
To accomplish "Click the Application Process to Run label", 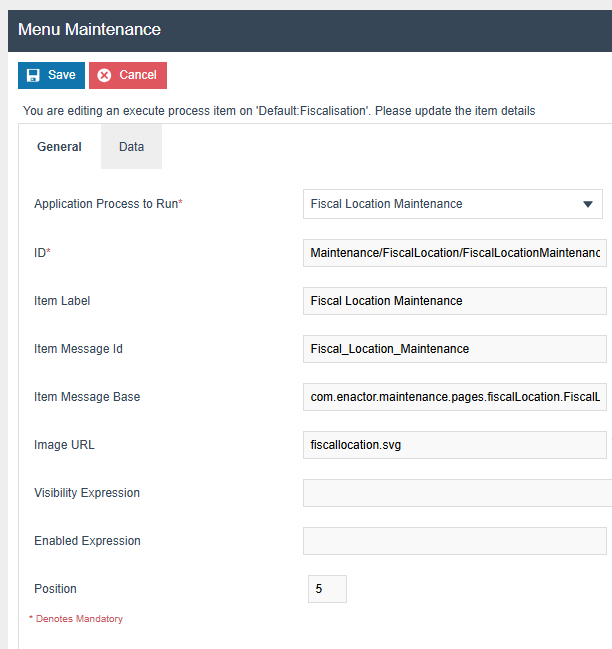I will [108, 204].
